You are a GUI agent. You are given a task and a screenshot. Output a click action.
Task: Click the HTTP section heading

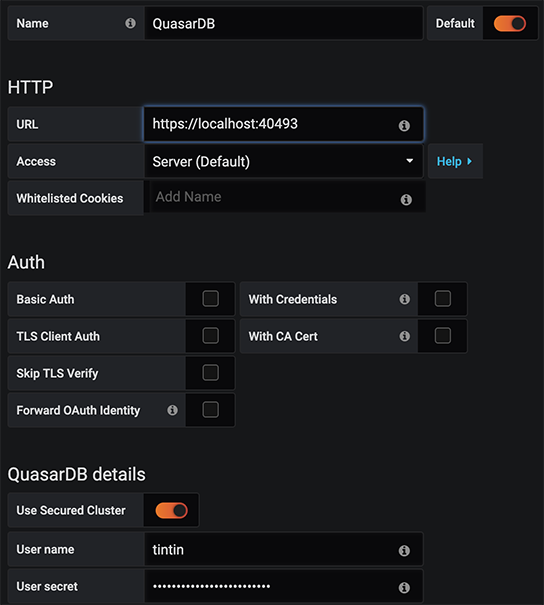coord(30,87)
